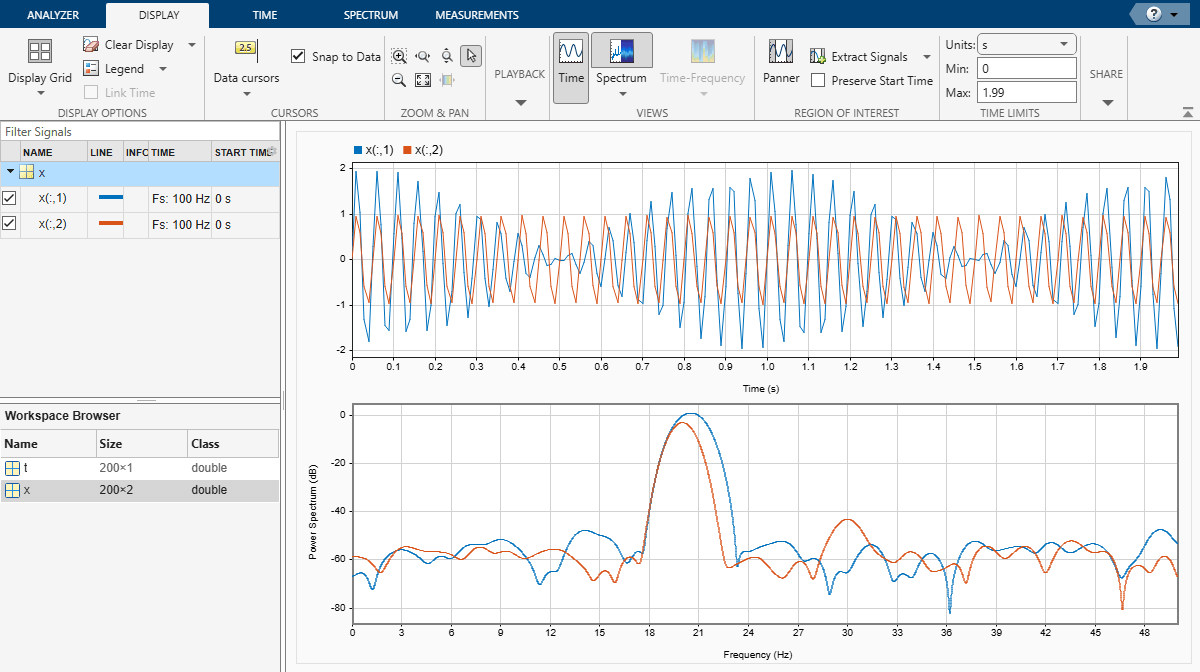
Task: Collapse the toolstrip with the arrow icon
Action: tap(1187, 113)
